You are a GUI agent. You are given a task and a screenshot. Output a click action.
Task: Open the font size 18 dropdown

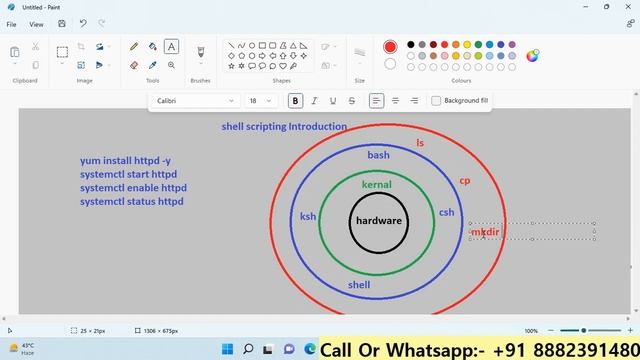pyautogui.click(x=260, y=101)
